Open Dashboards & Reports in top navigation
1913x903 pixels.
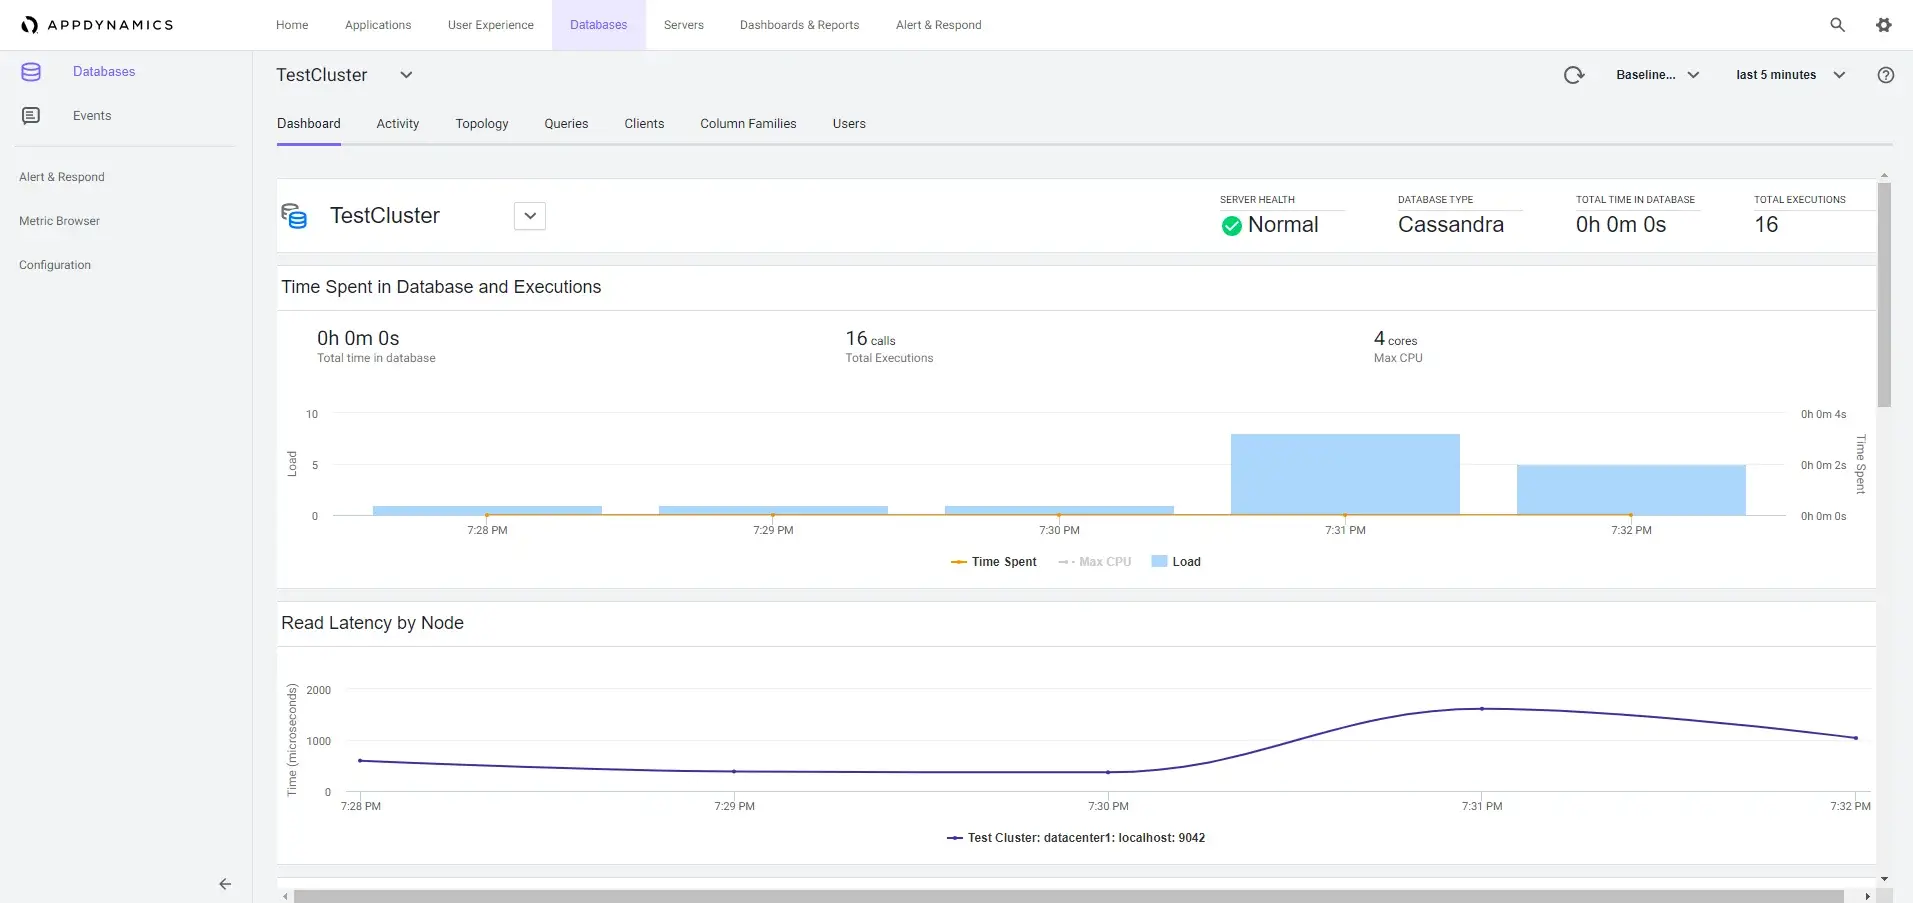(800, 25)
